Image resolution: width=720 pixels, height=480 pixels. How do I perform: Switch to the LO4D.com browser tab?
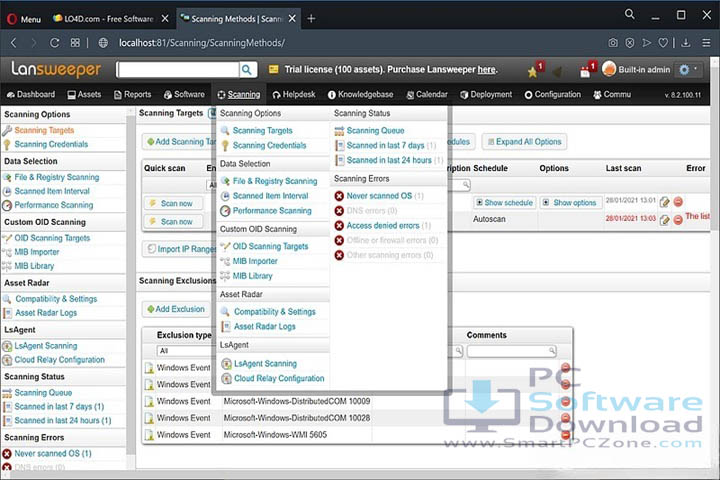tap(110, 18)
